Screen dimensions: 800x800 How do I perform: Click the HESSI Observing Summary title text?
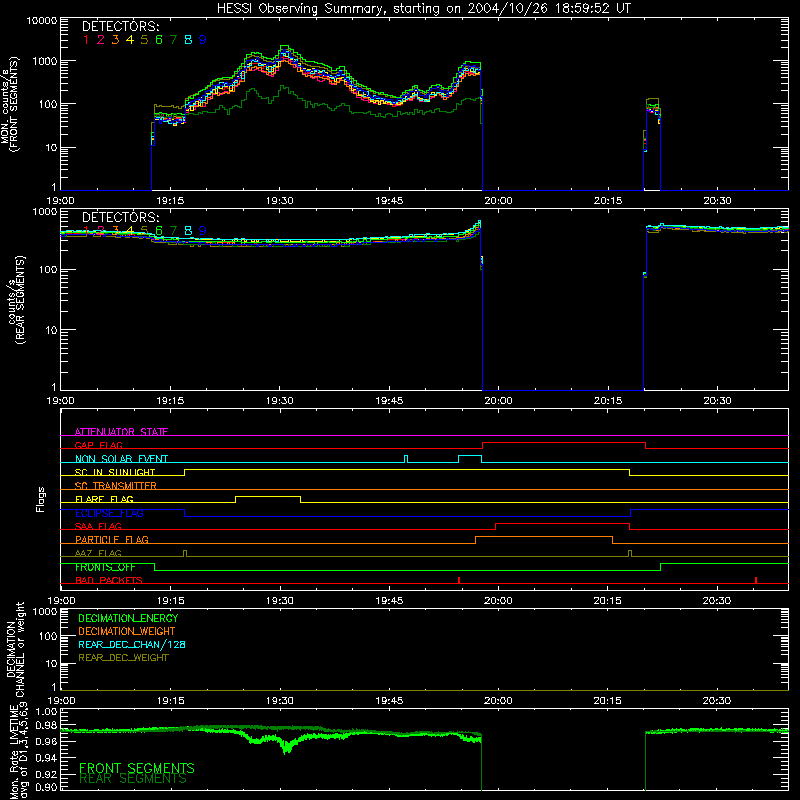423,9
